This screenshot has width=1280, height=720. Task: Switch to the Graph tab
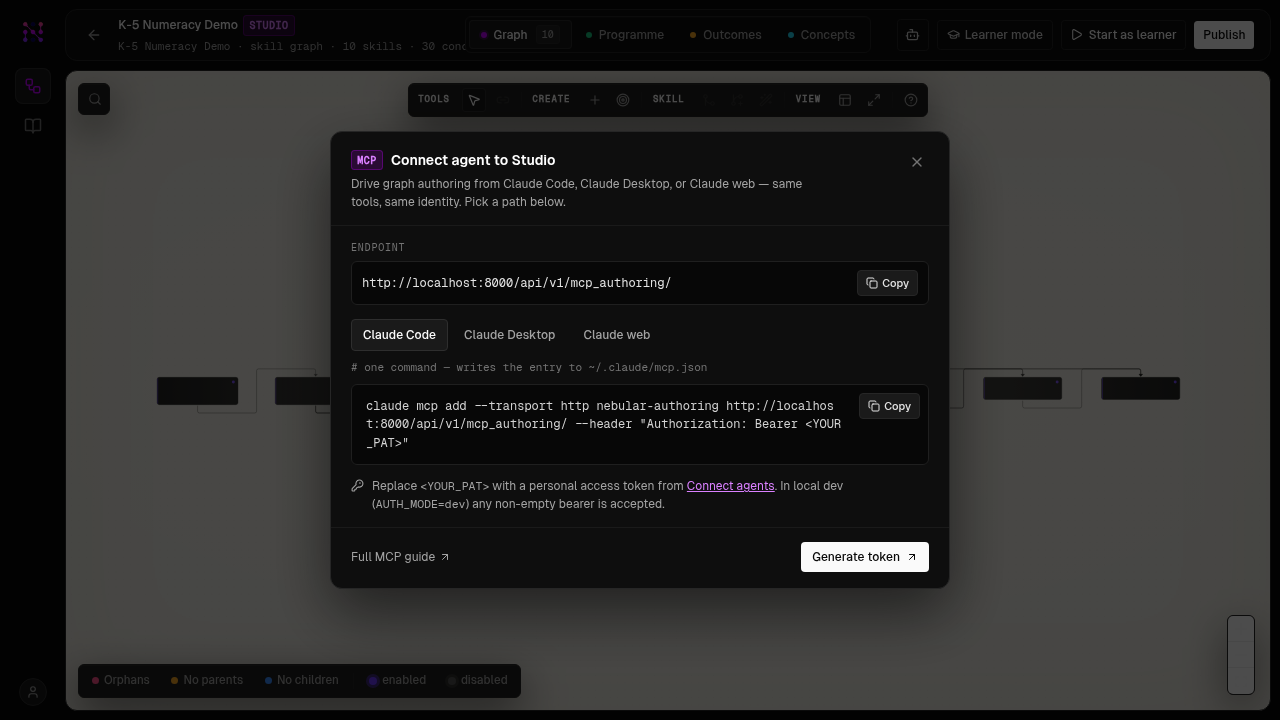pos(520,35)
